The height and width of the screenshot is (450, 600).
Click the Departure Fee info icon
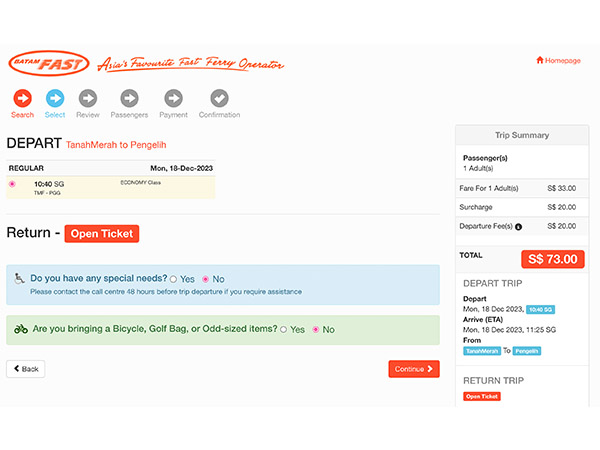518,227
